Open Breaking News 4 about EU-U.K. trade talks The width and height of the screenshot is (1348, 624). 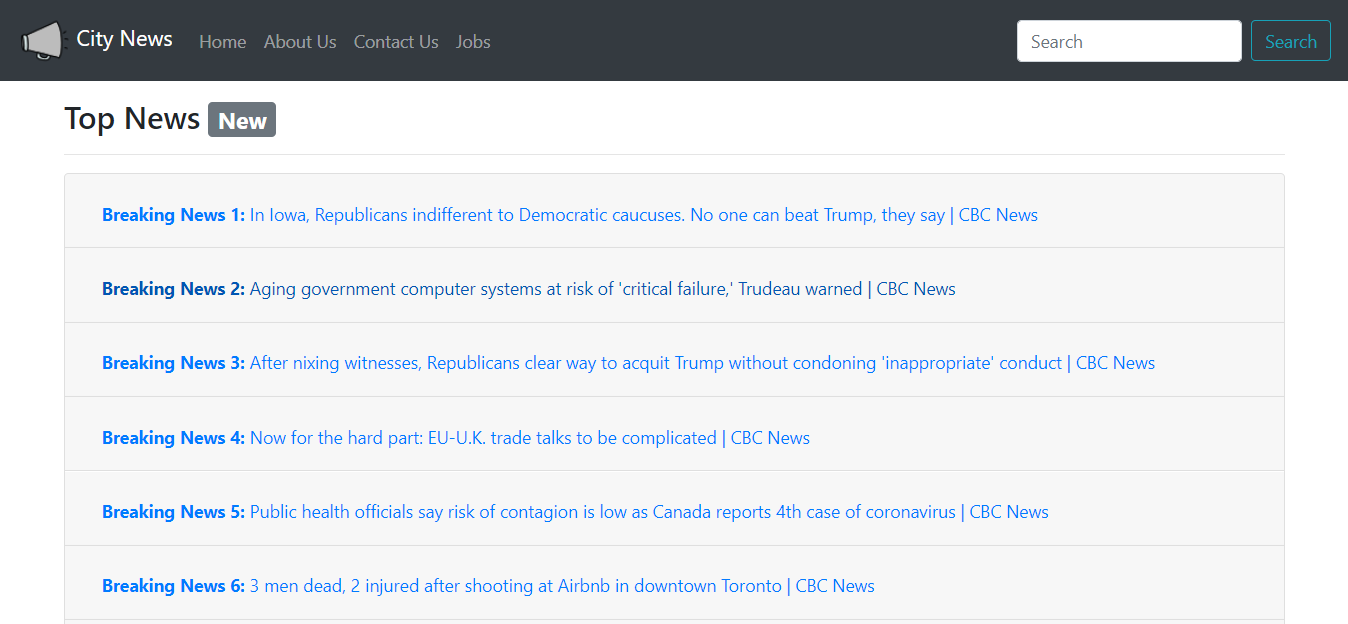click(456, 438)
